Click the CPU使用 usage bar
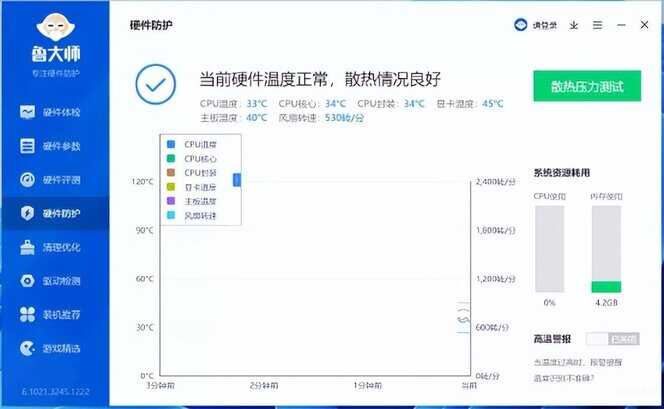 549,249
